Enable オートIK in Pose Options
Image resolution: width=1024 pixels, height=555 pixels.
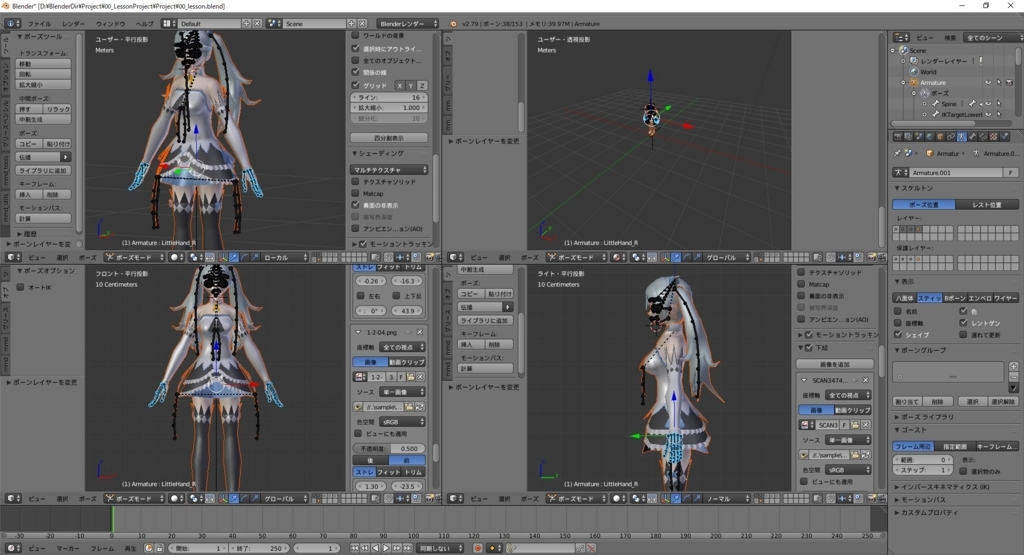tap(20, 287)
